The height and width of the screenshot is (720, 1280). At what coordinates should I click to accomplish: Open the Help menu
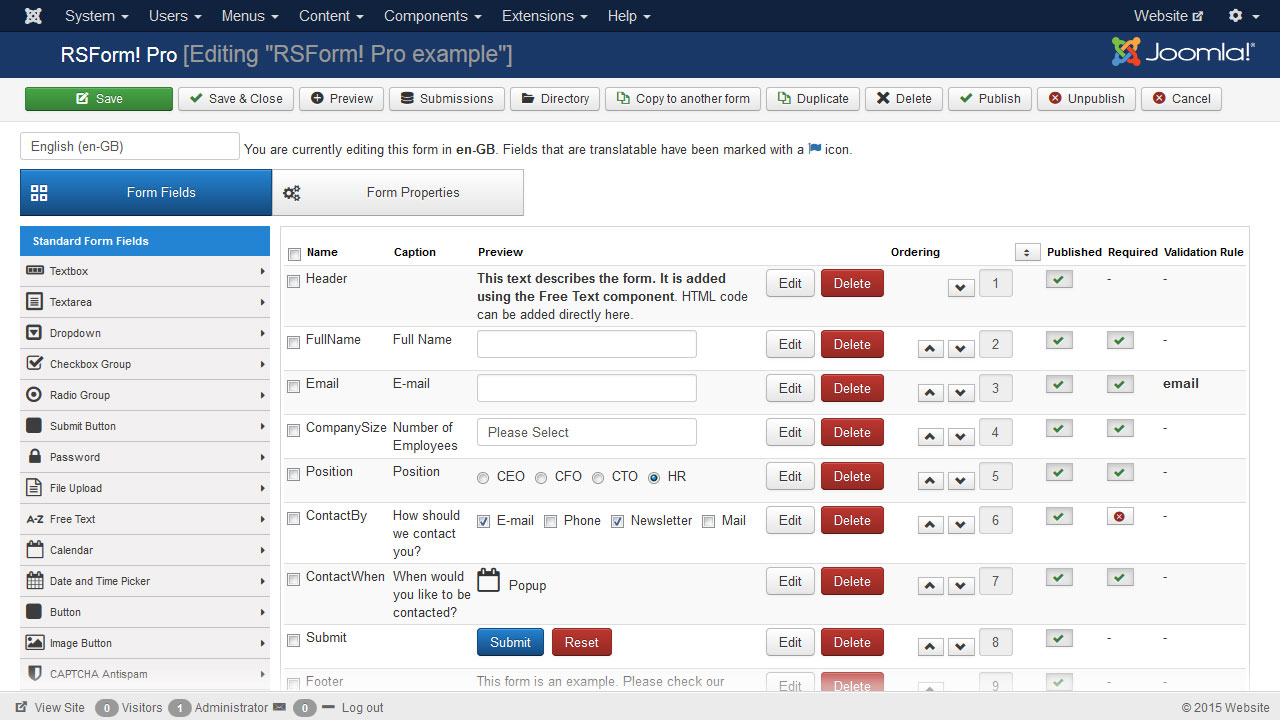[629, 16]
